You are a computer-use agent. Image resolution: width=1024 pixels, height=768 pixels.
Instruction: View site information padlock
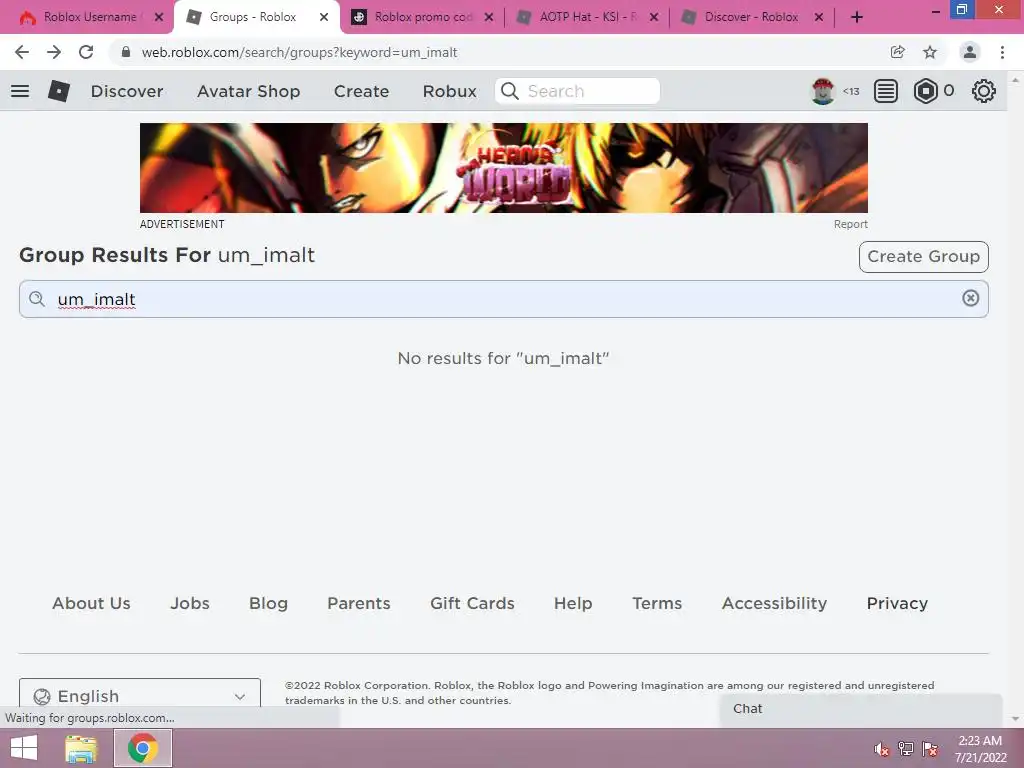(126, 52)
